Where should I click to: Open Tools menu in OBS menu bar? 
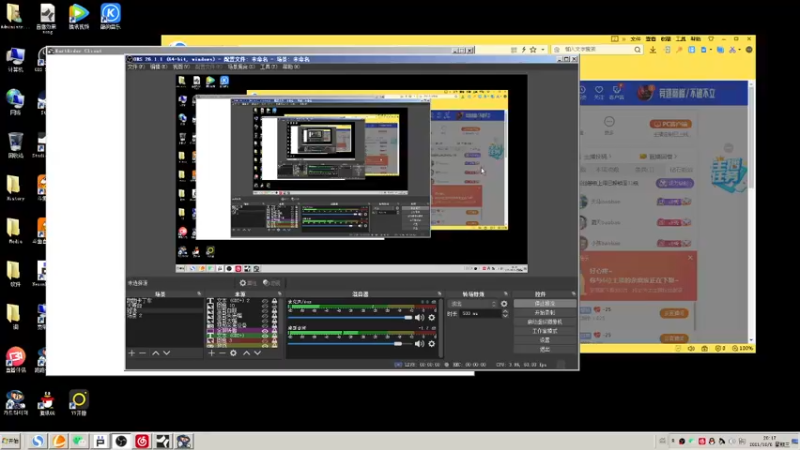tap(268, 67)
